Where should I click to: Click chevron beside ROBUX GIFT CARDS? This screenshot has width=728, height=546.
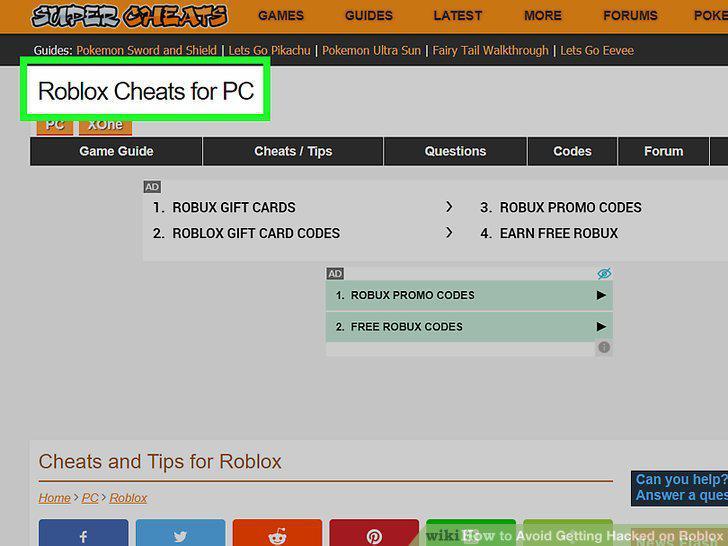click(448, 207)
